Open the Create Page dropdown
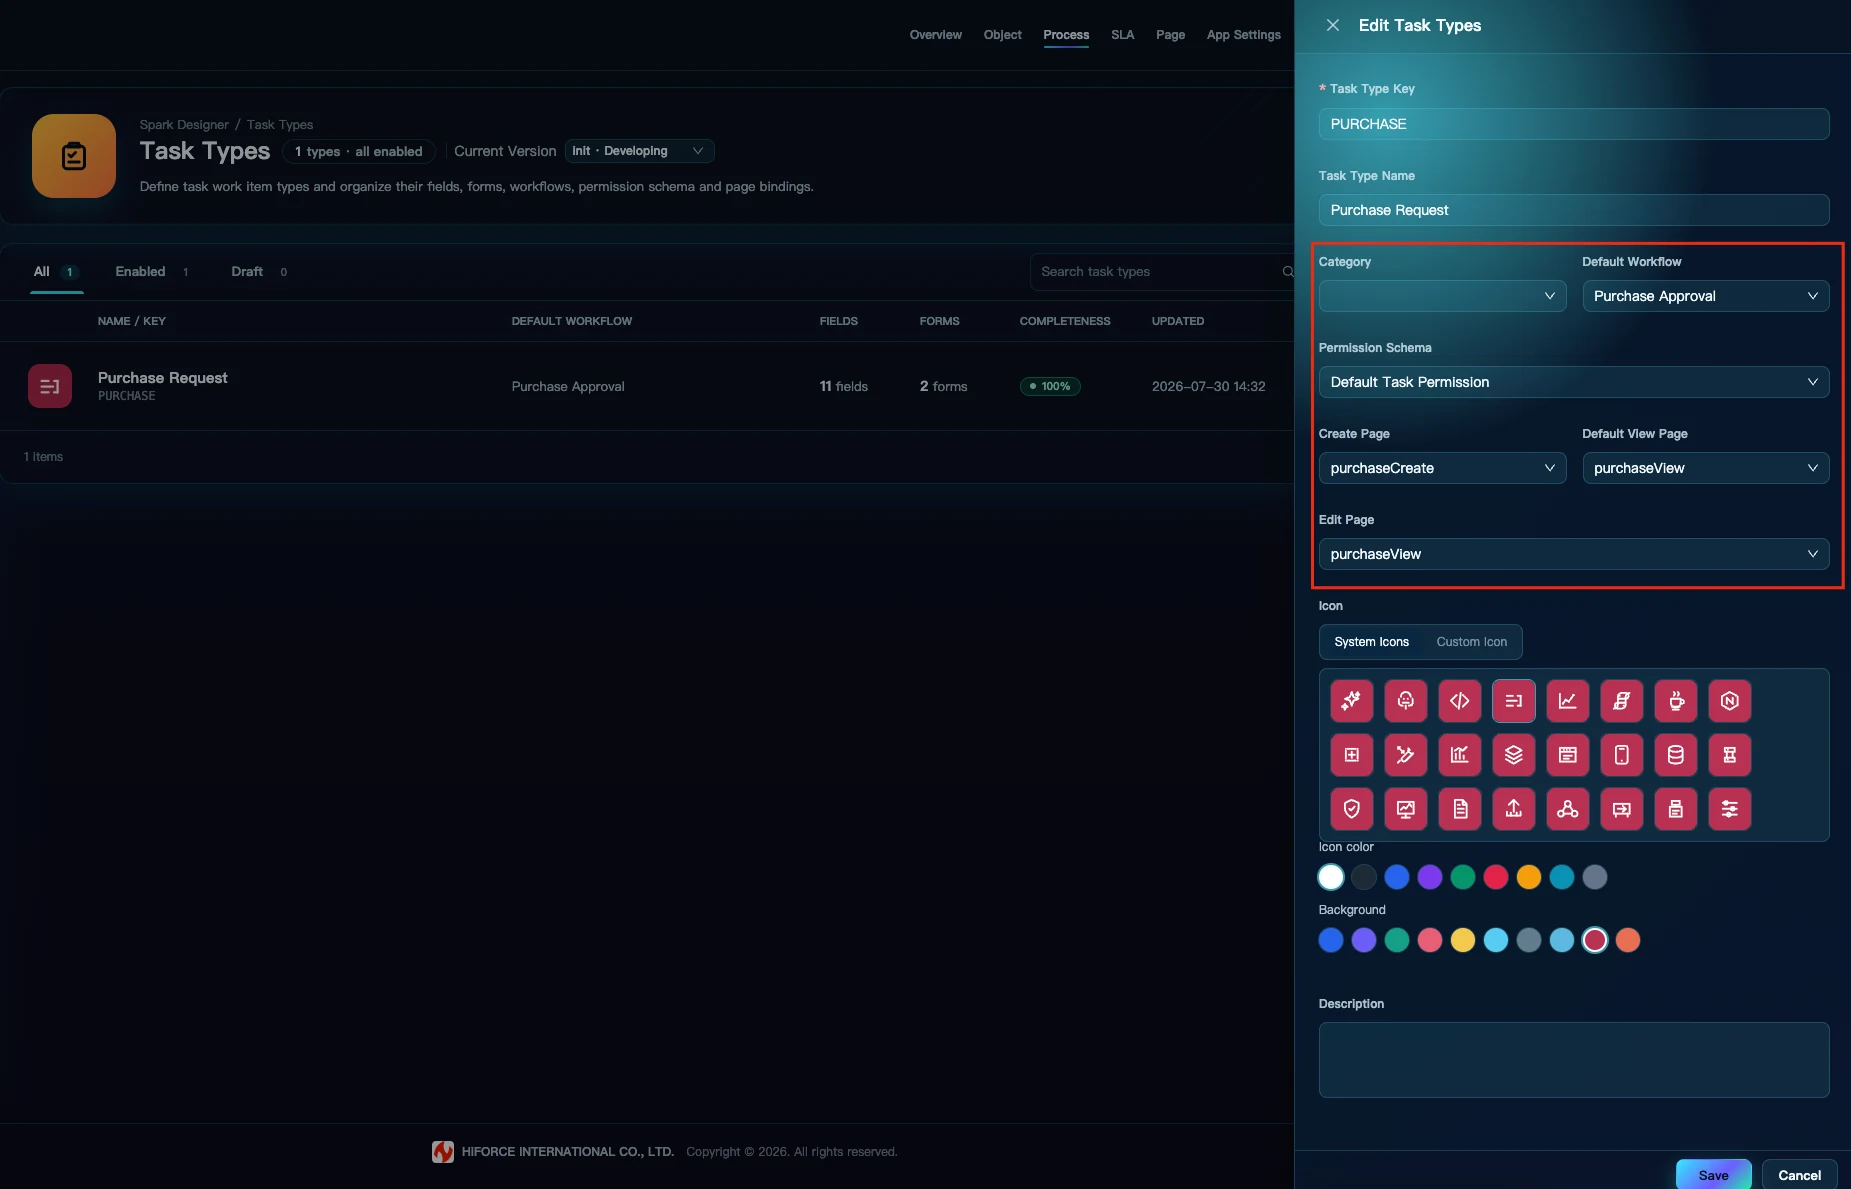Image resolution: width=1851 pixels, height=1189 pixels. (x=1442, y=468)
